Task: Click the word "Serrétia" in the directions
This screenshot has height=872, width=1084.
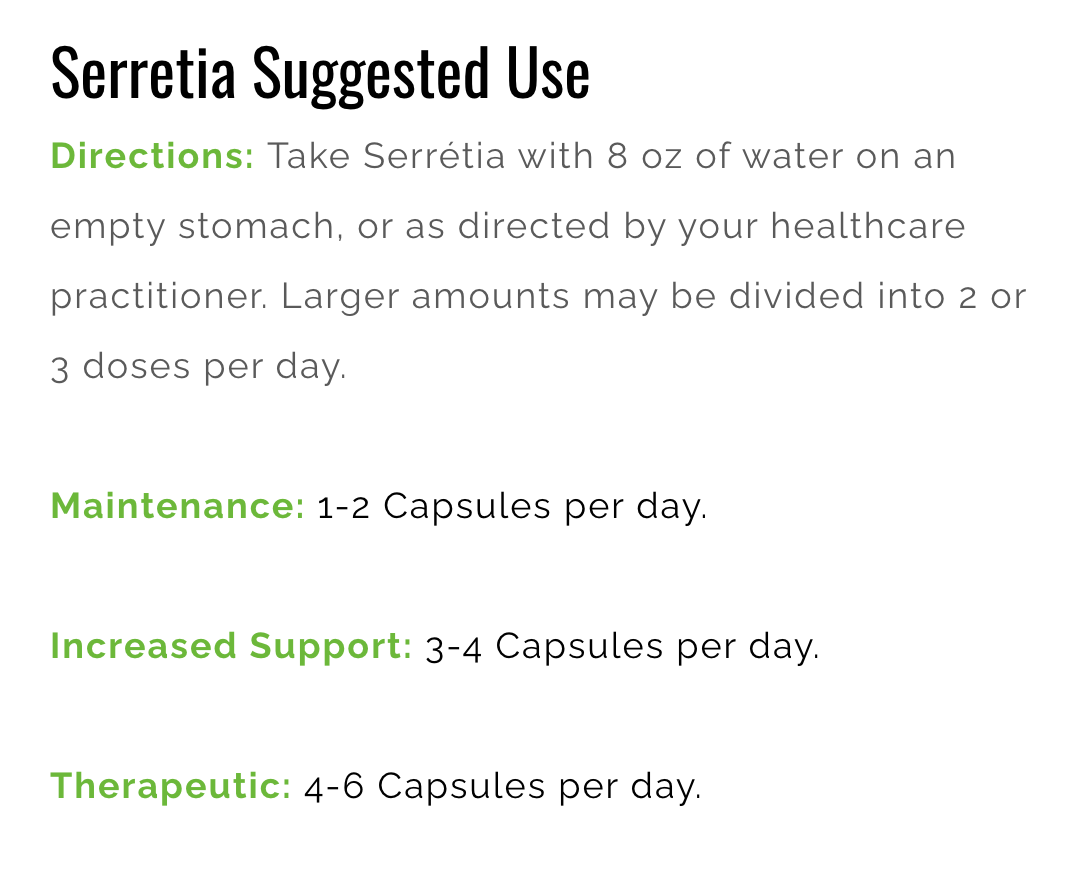Action: pyautogui.click(x=434, y=157)
